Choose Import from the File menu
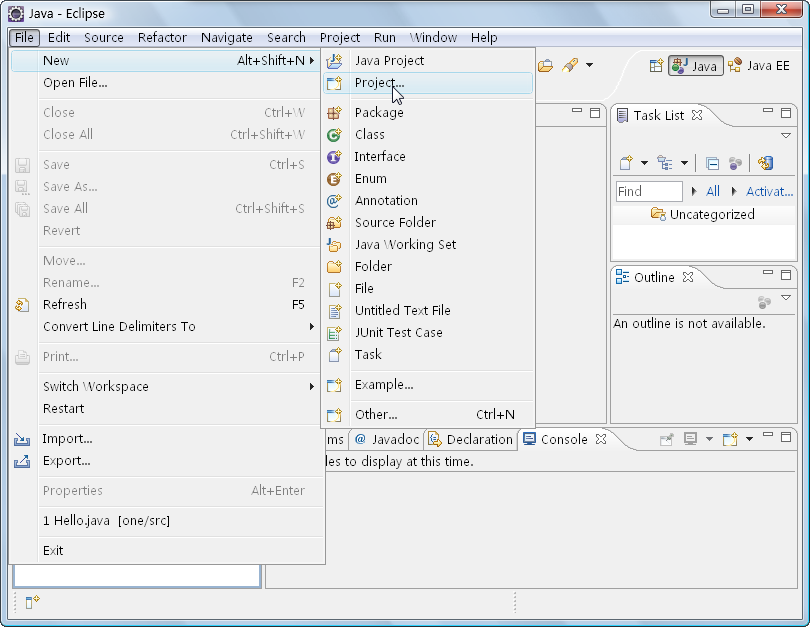The width and height of the screenshot is (810, 627). coord(67,438)
